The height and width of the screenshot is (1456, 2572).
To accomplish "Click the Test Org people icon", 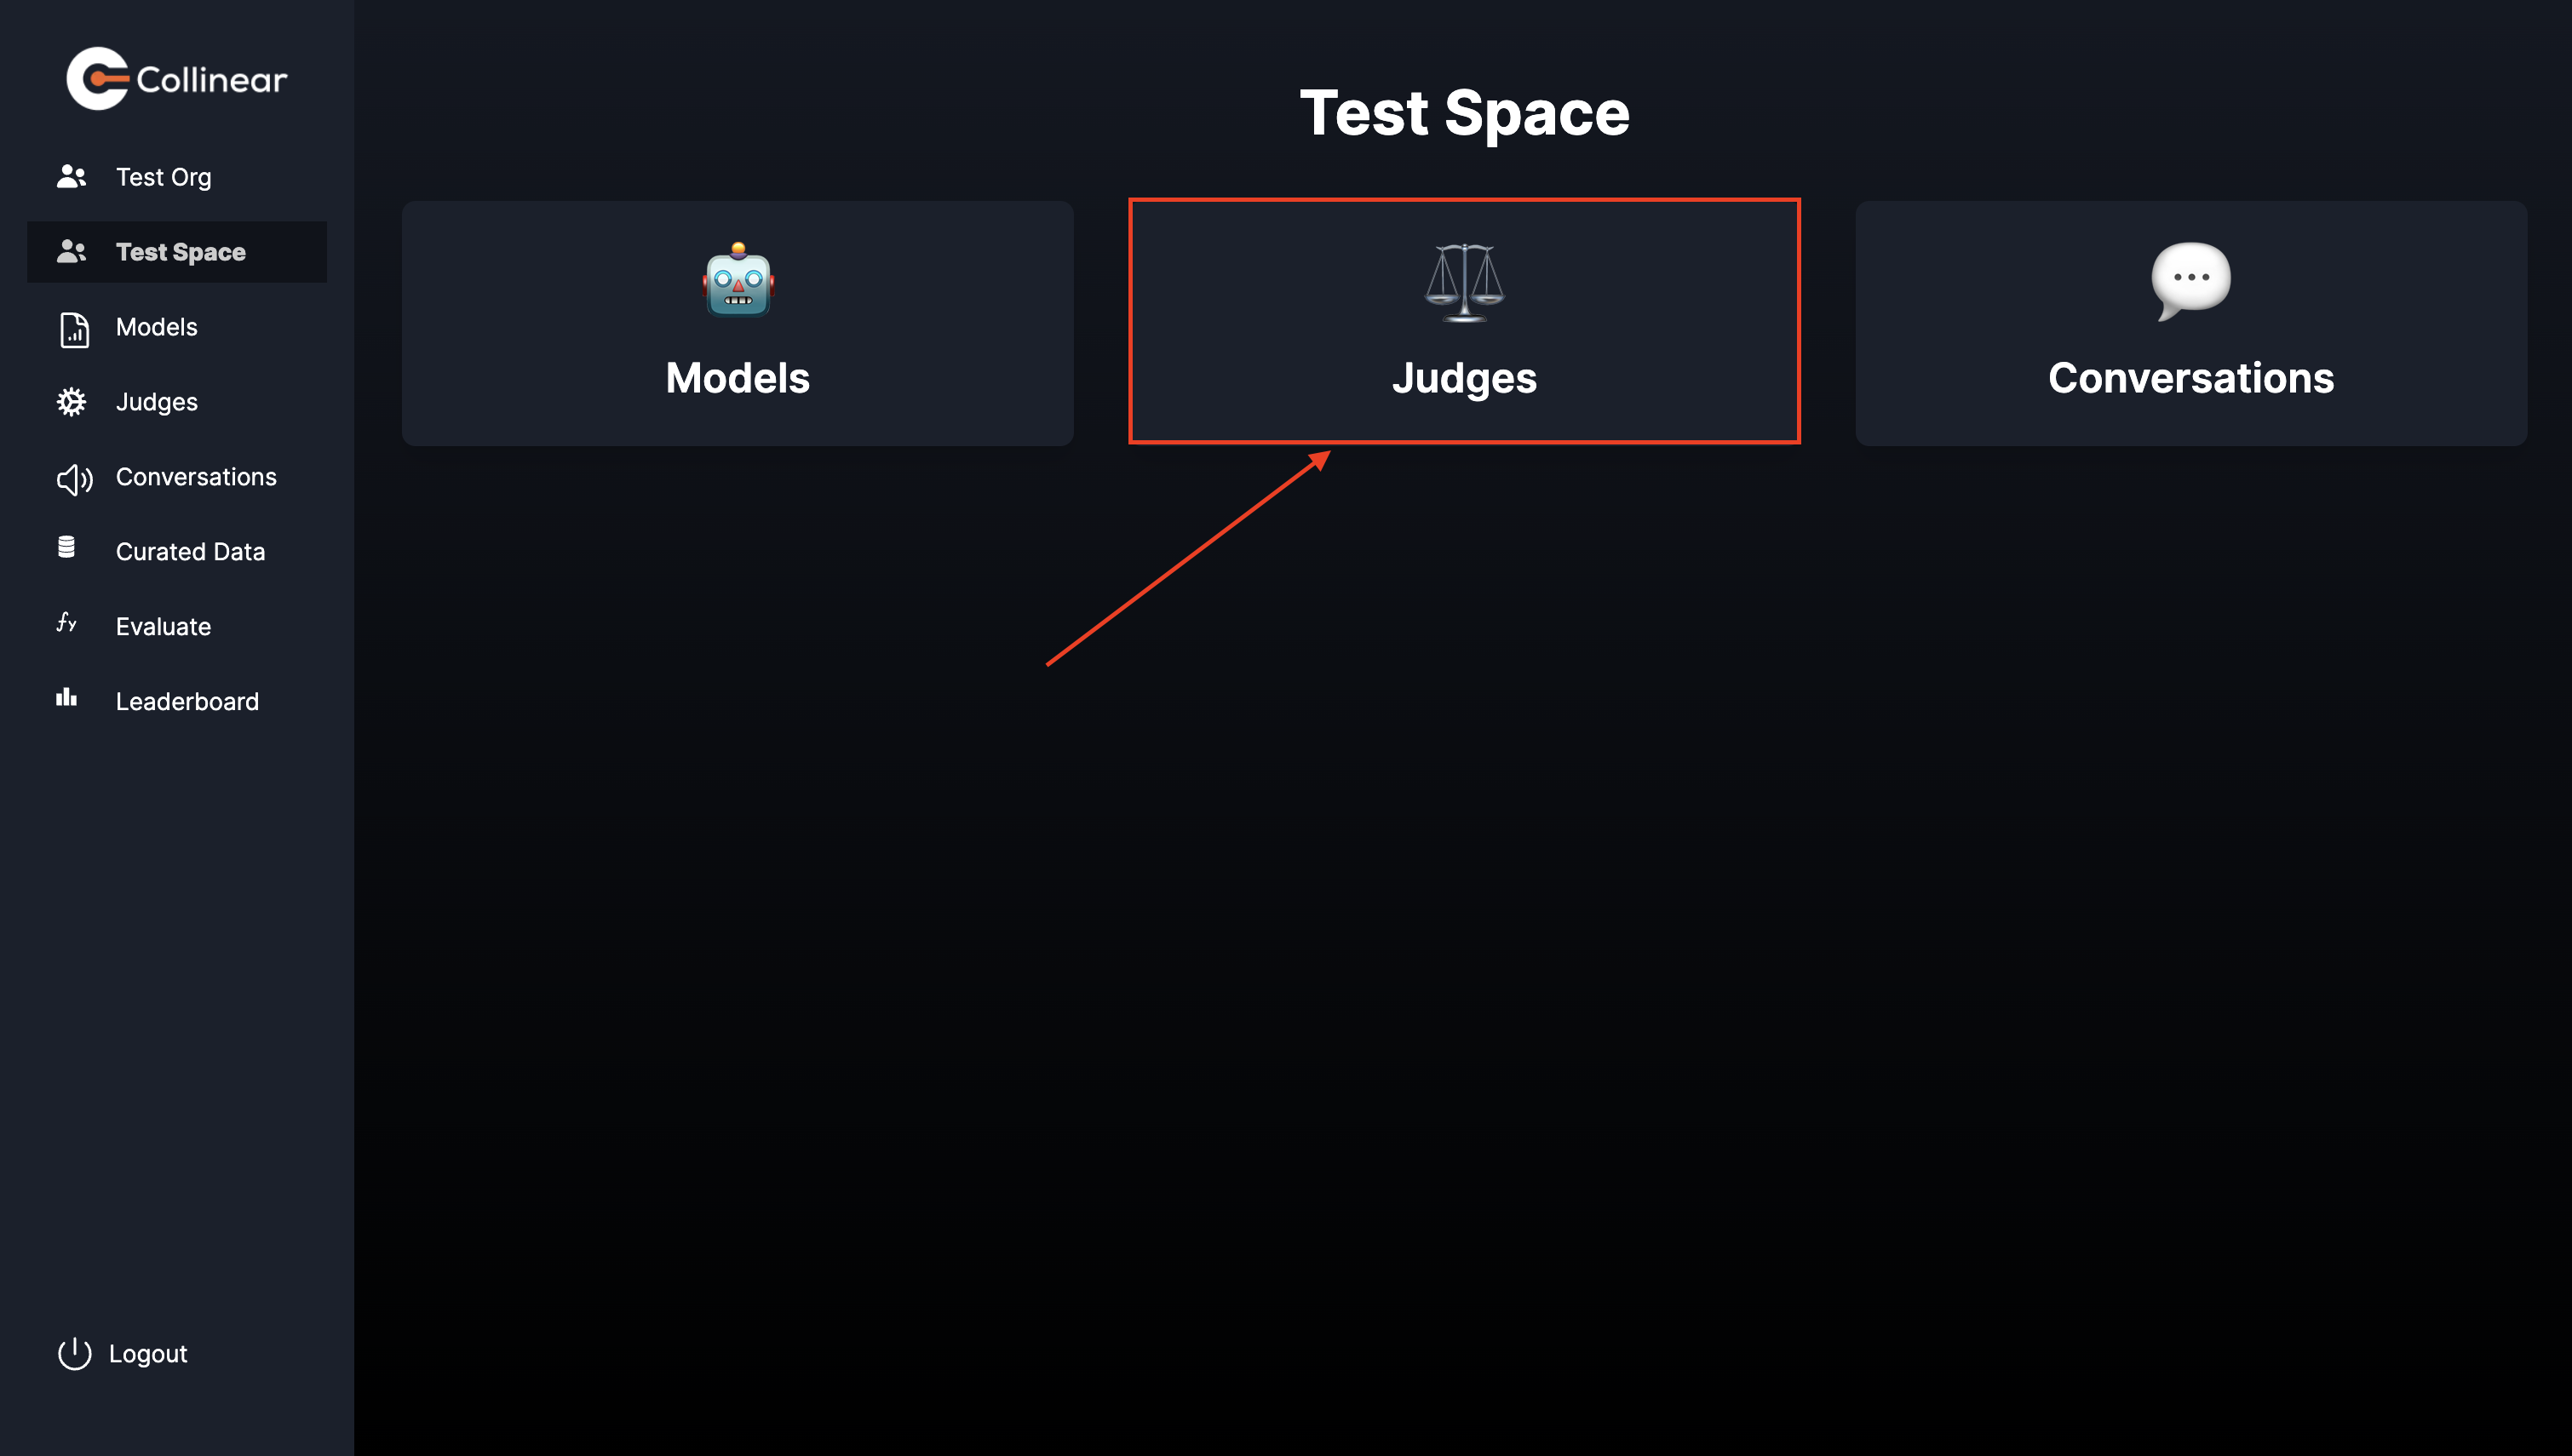I will click(x=72, y=177).
